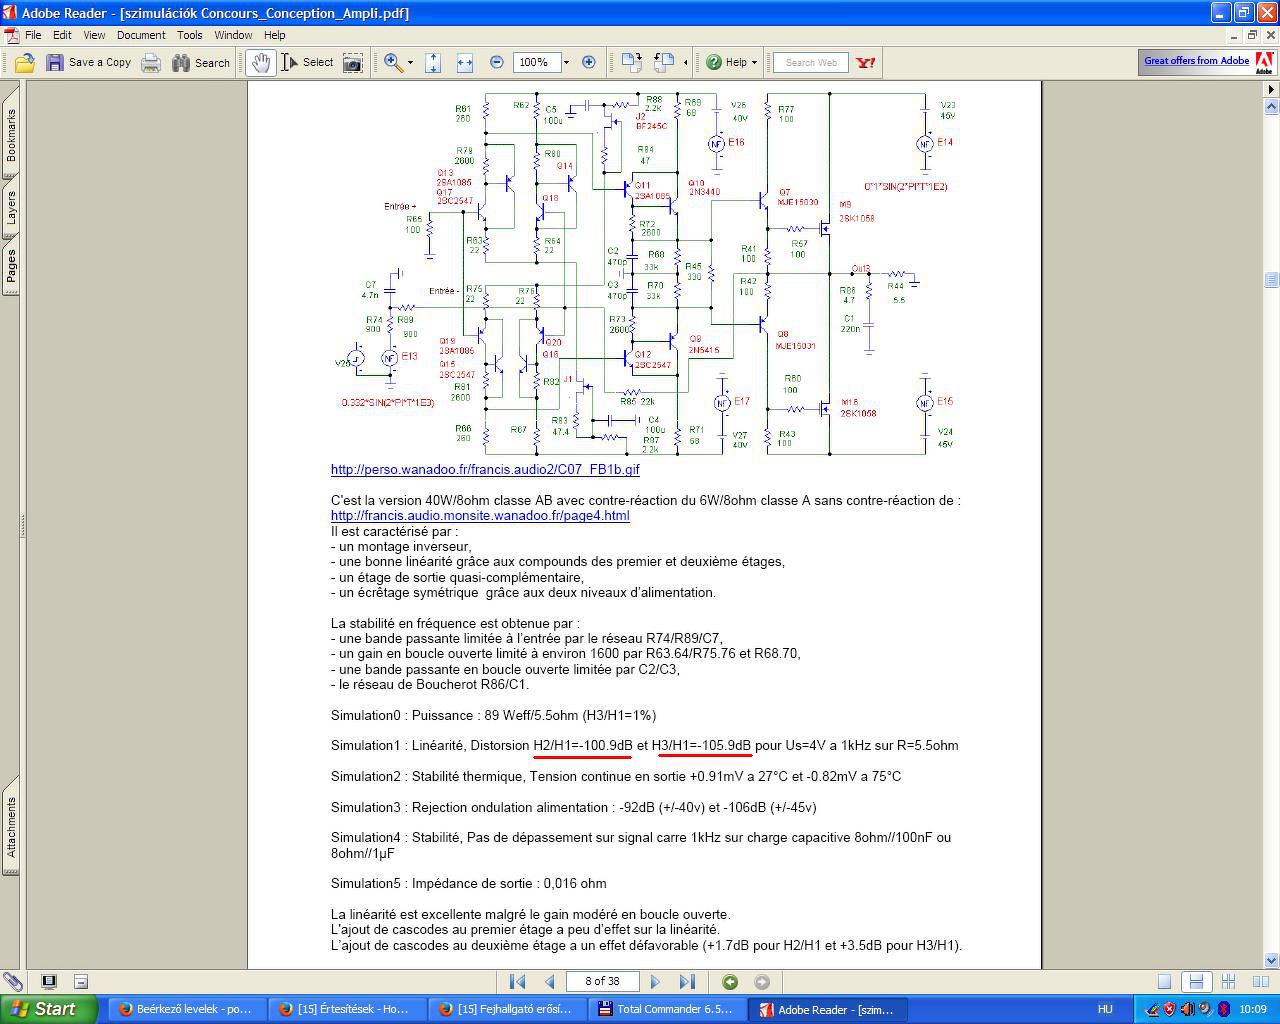Open the Pages side tab
This screenshot has width=1280, height=1024.
(11, 266)
